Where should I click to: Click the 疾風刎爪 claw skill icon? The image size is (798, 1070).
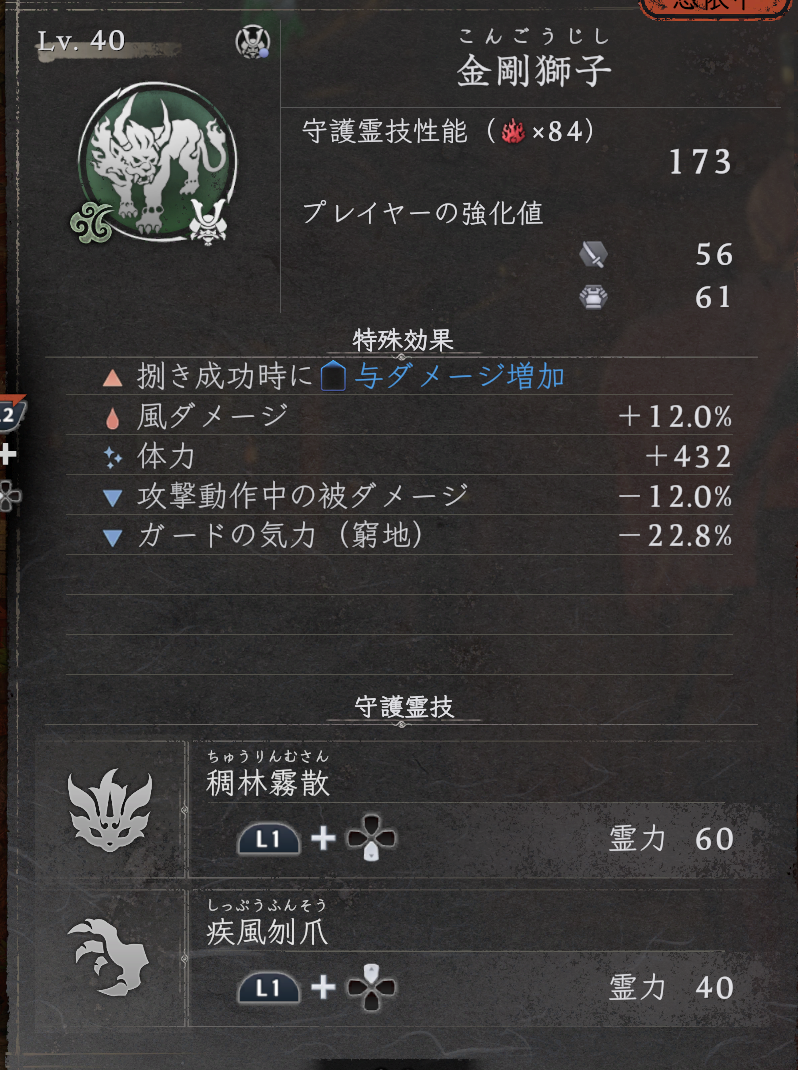tap(110, 957)
